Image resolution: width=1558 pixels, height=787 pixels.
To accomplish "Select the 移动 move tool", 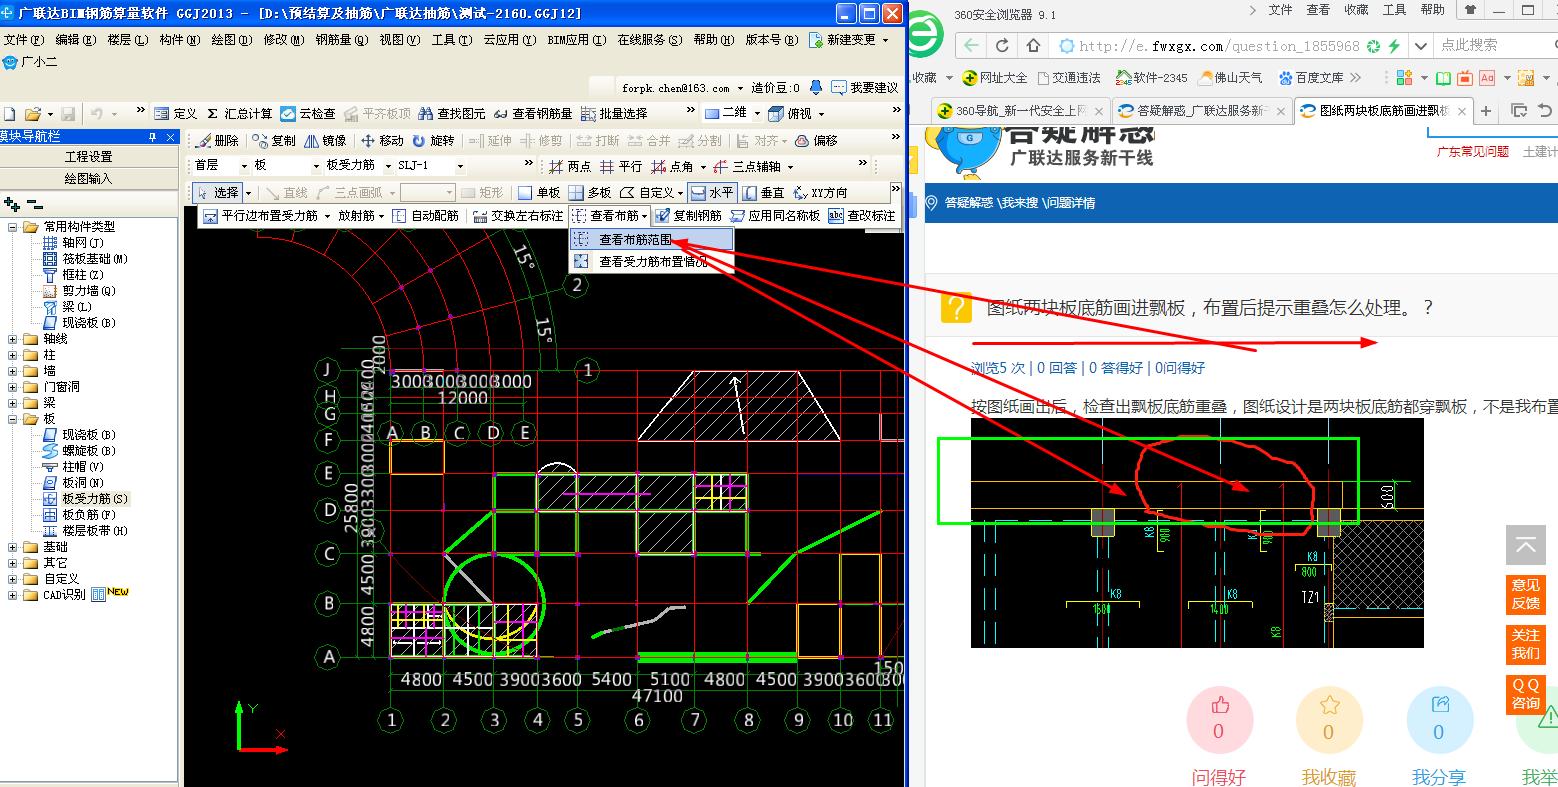I will pos(383,141).
